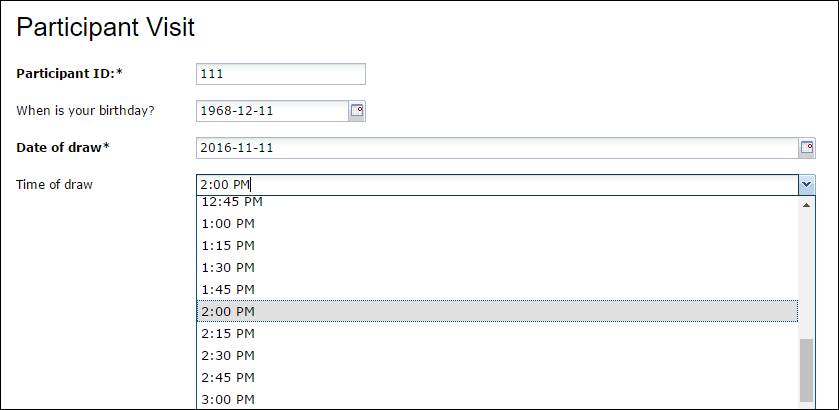Select 2:15 PM from the list
The height and width of the screenshot is (410, 839).
(x=497, y=333)
